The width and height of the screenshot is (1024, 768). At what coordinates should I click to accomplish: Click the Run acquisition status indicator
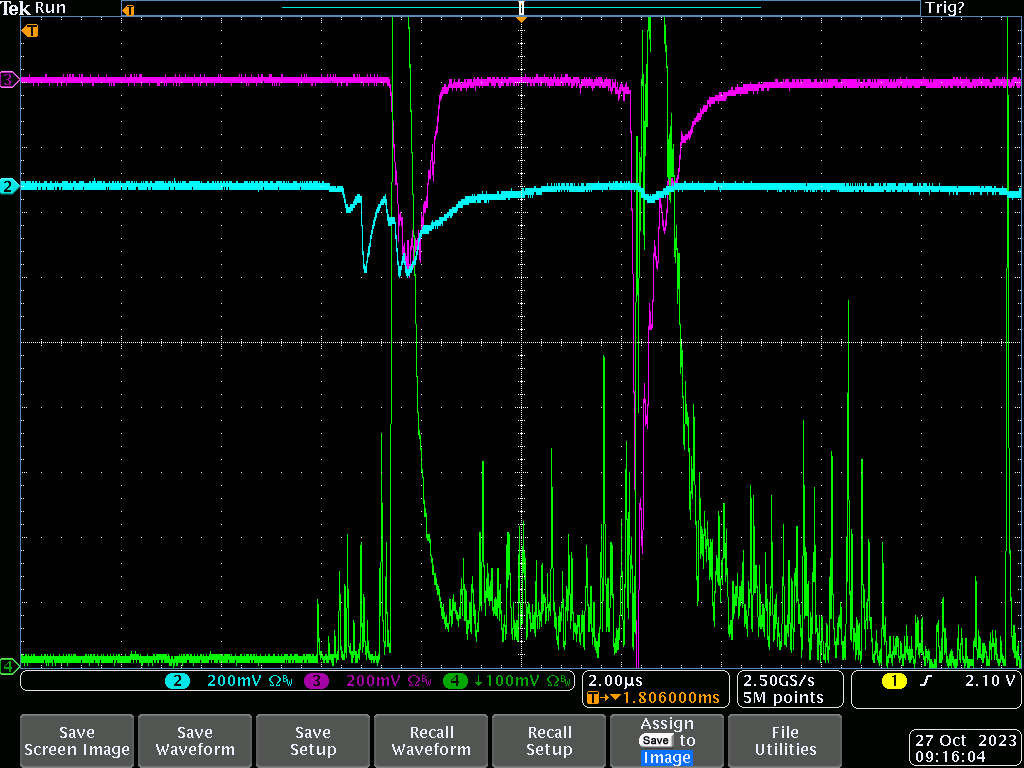pyautogui.click(x=50, y=8)
